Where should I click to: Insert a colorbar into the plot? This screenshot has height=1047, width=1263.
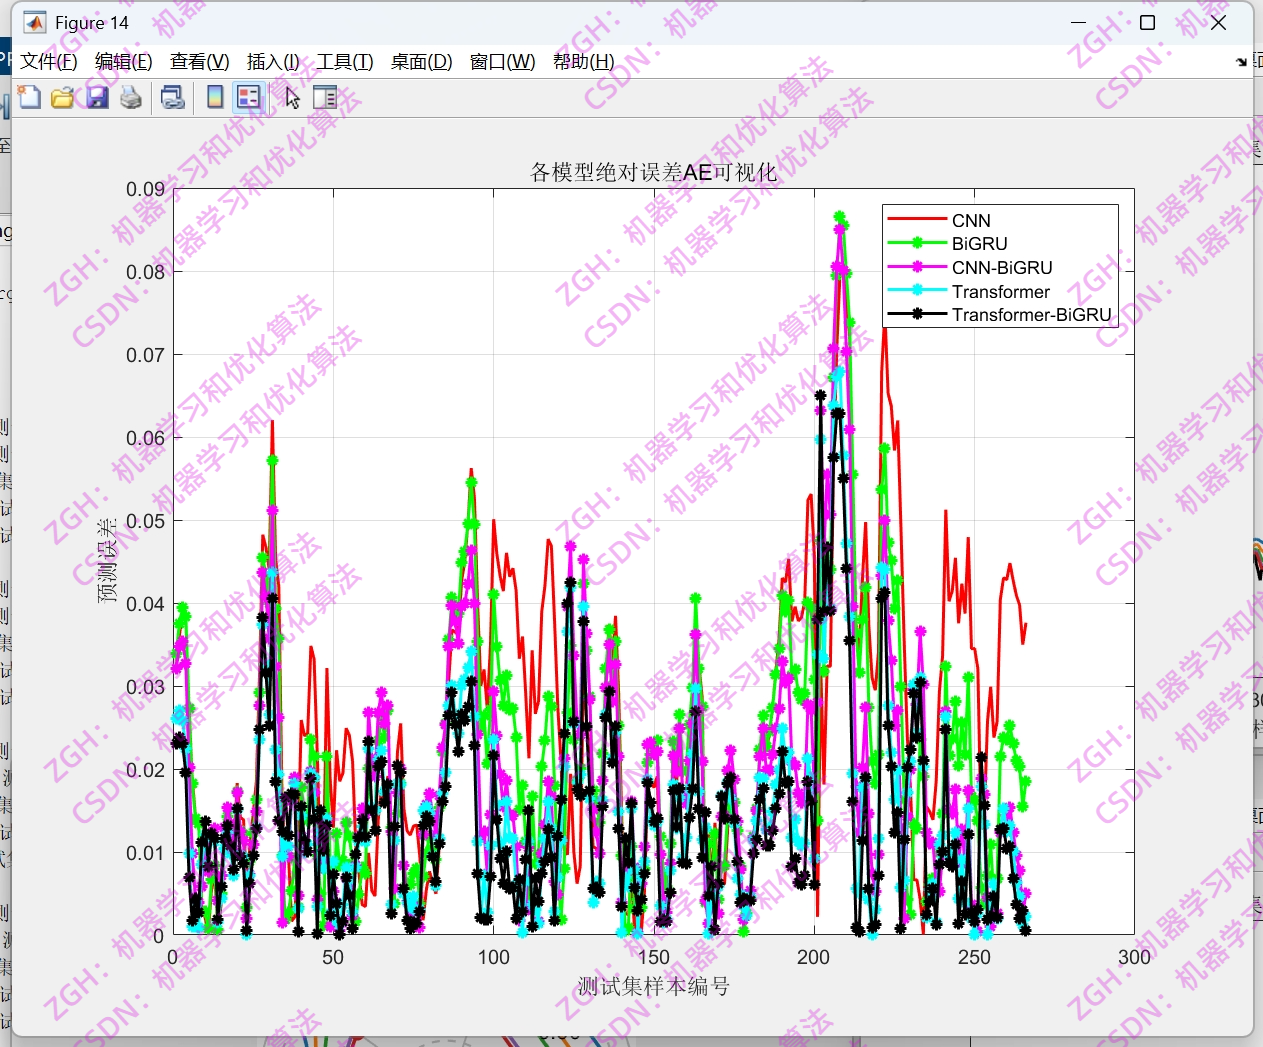click(213, 97)
